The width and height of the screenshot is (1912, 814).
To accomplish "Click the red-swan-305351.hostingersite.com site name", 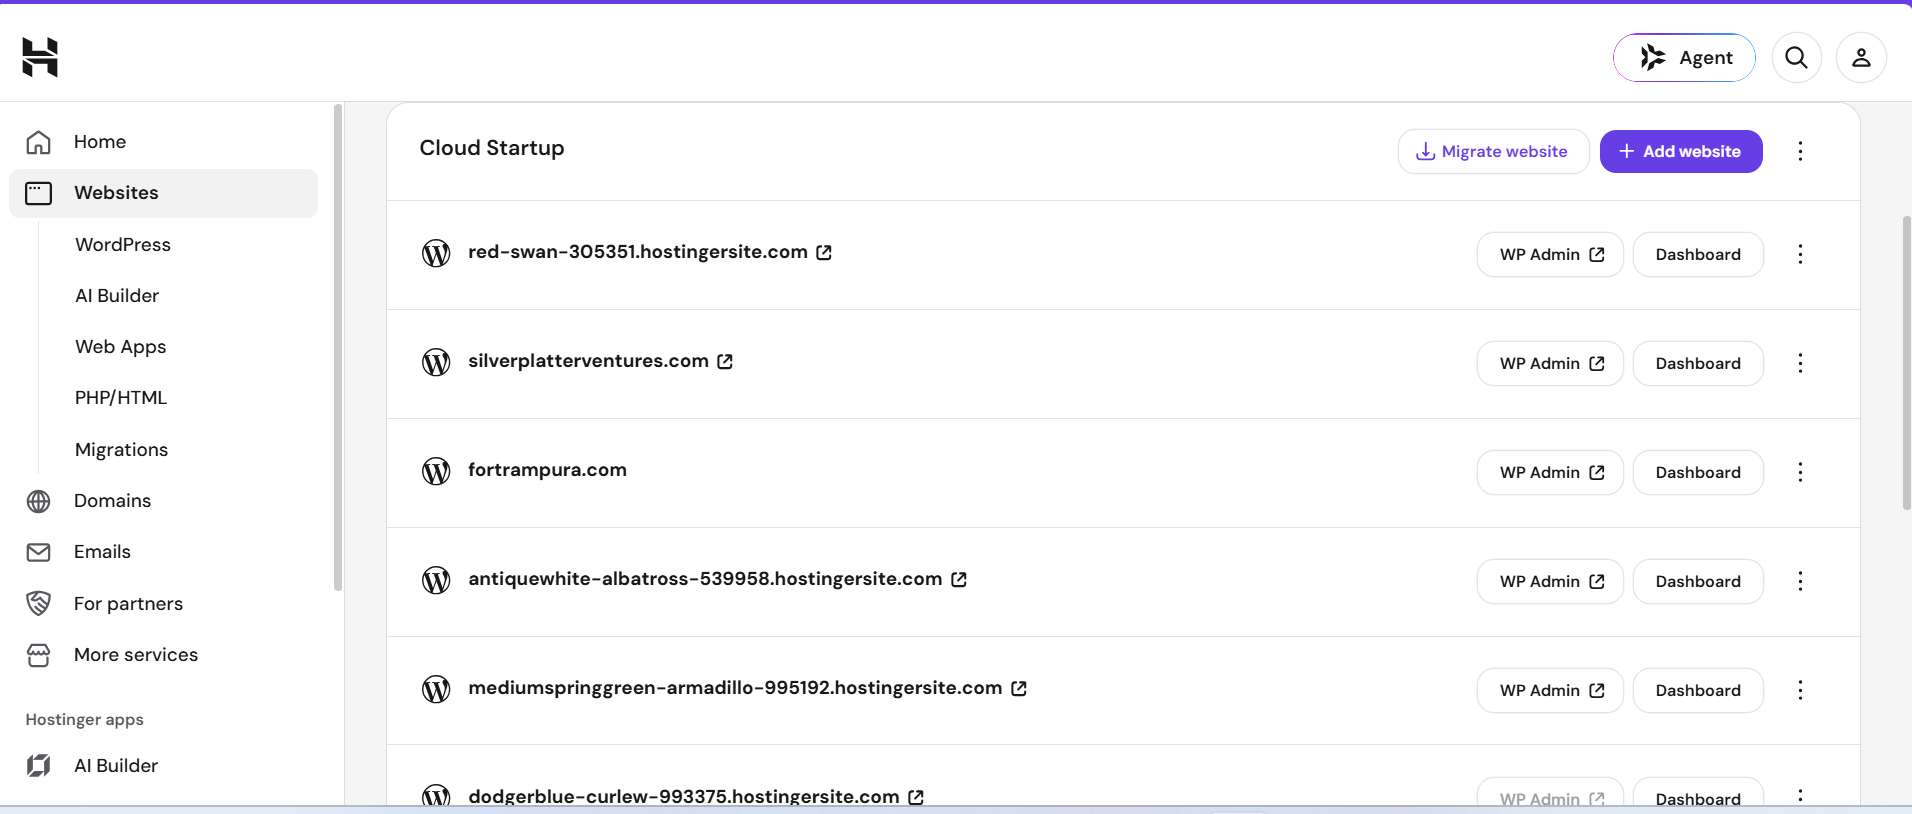I will tap(638, 252).
